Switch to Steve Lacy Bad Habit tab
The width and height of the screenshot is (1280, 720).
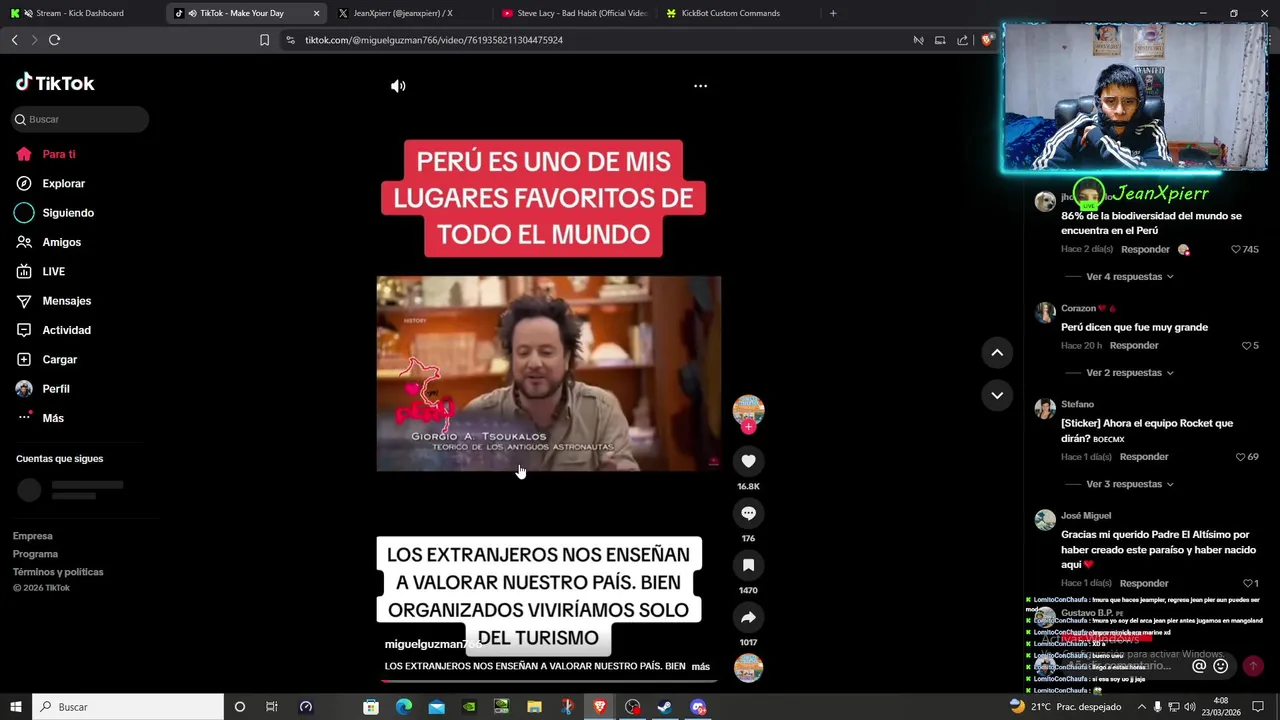(x=573, y=13)
